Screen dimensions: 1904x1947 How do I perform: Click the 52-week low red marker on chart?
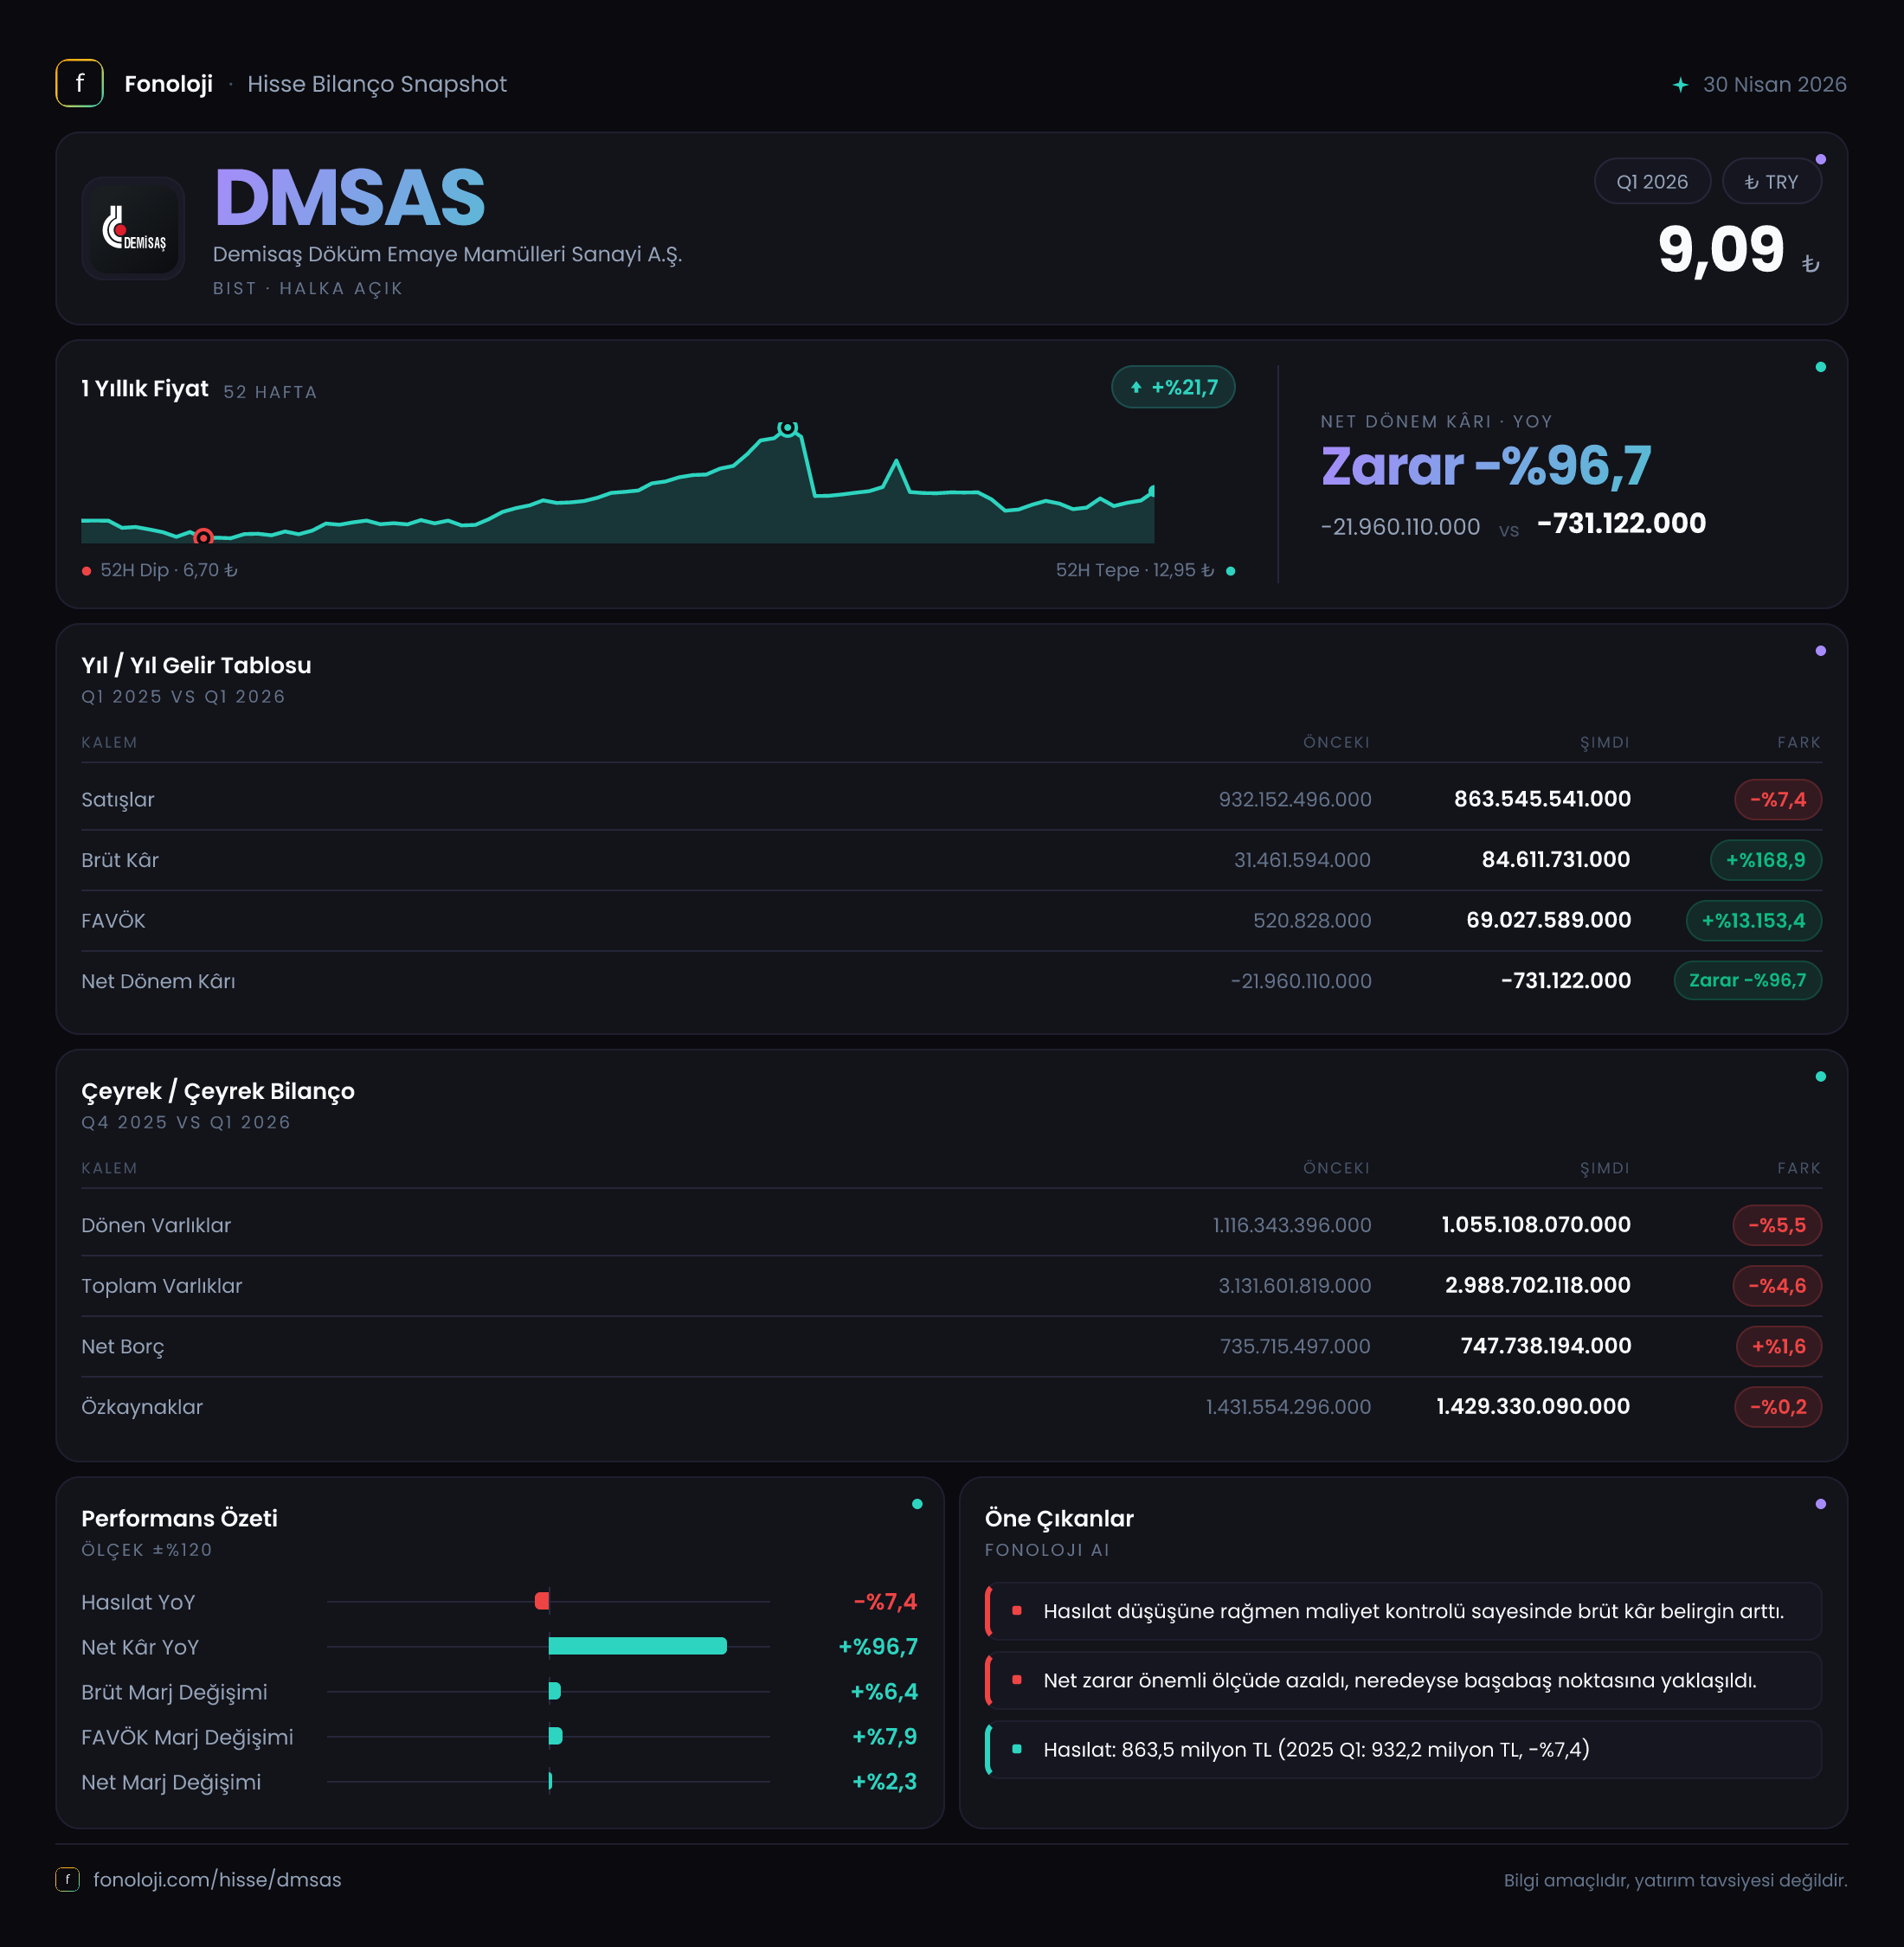(x=203, y=537)
